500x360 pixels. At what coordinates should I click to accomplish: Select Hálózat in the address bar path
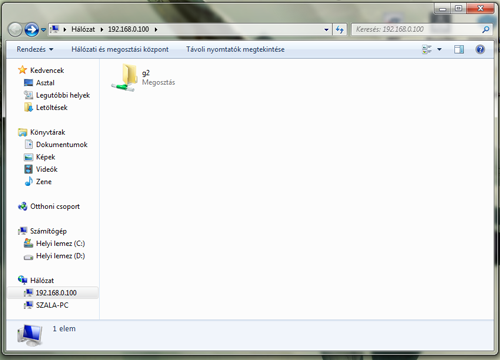point(83,29)
